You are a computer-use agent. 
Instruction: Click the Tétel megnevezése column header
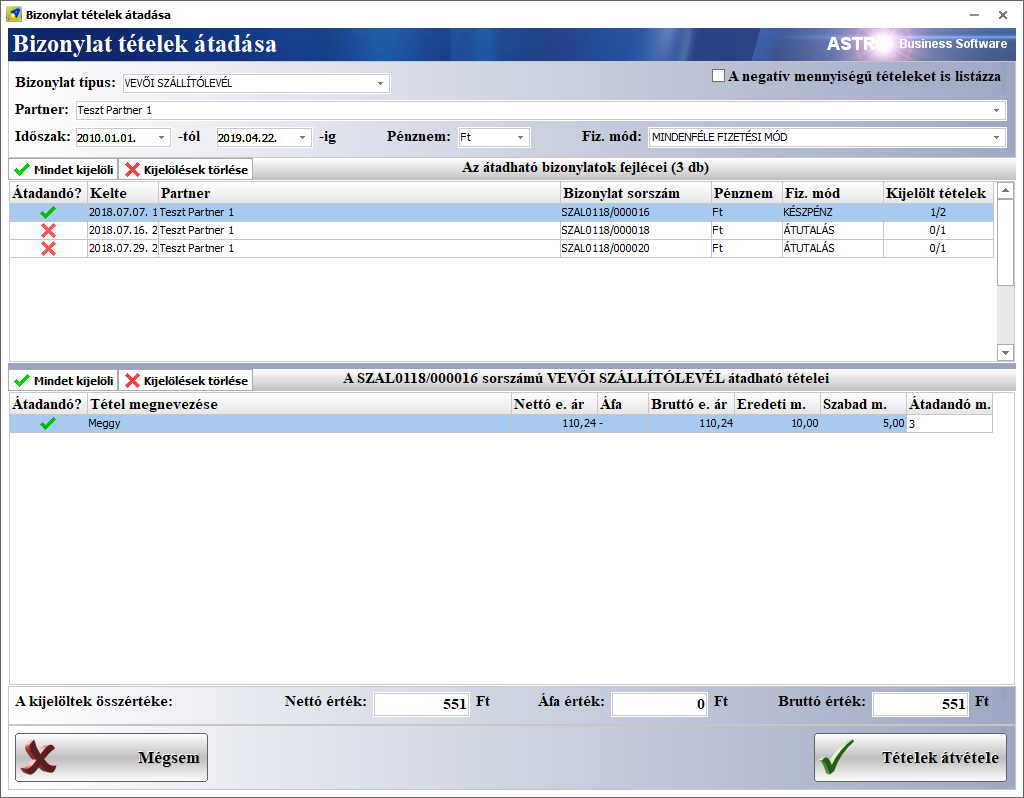[x=299, y=404]
